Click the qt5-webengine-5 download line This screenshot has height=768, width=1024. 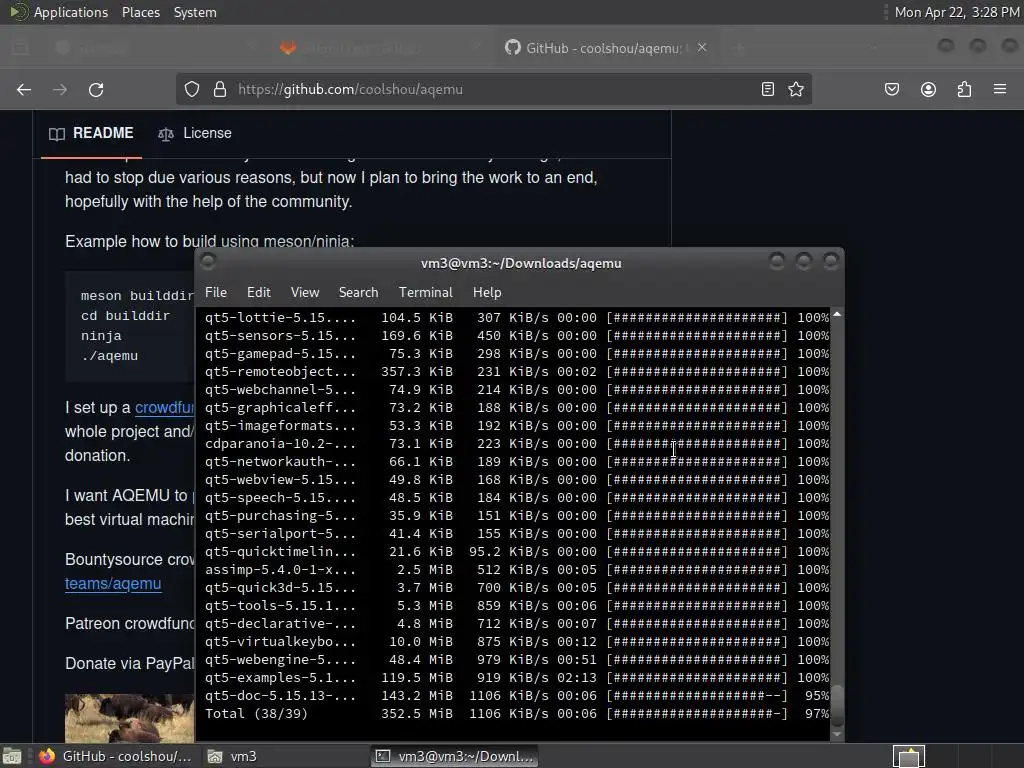point(517,660)
